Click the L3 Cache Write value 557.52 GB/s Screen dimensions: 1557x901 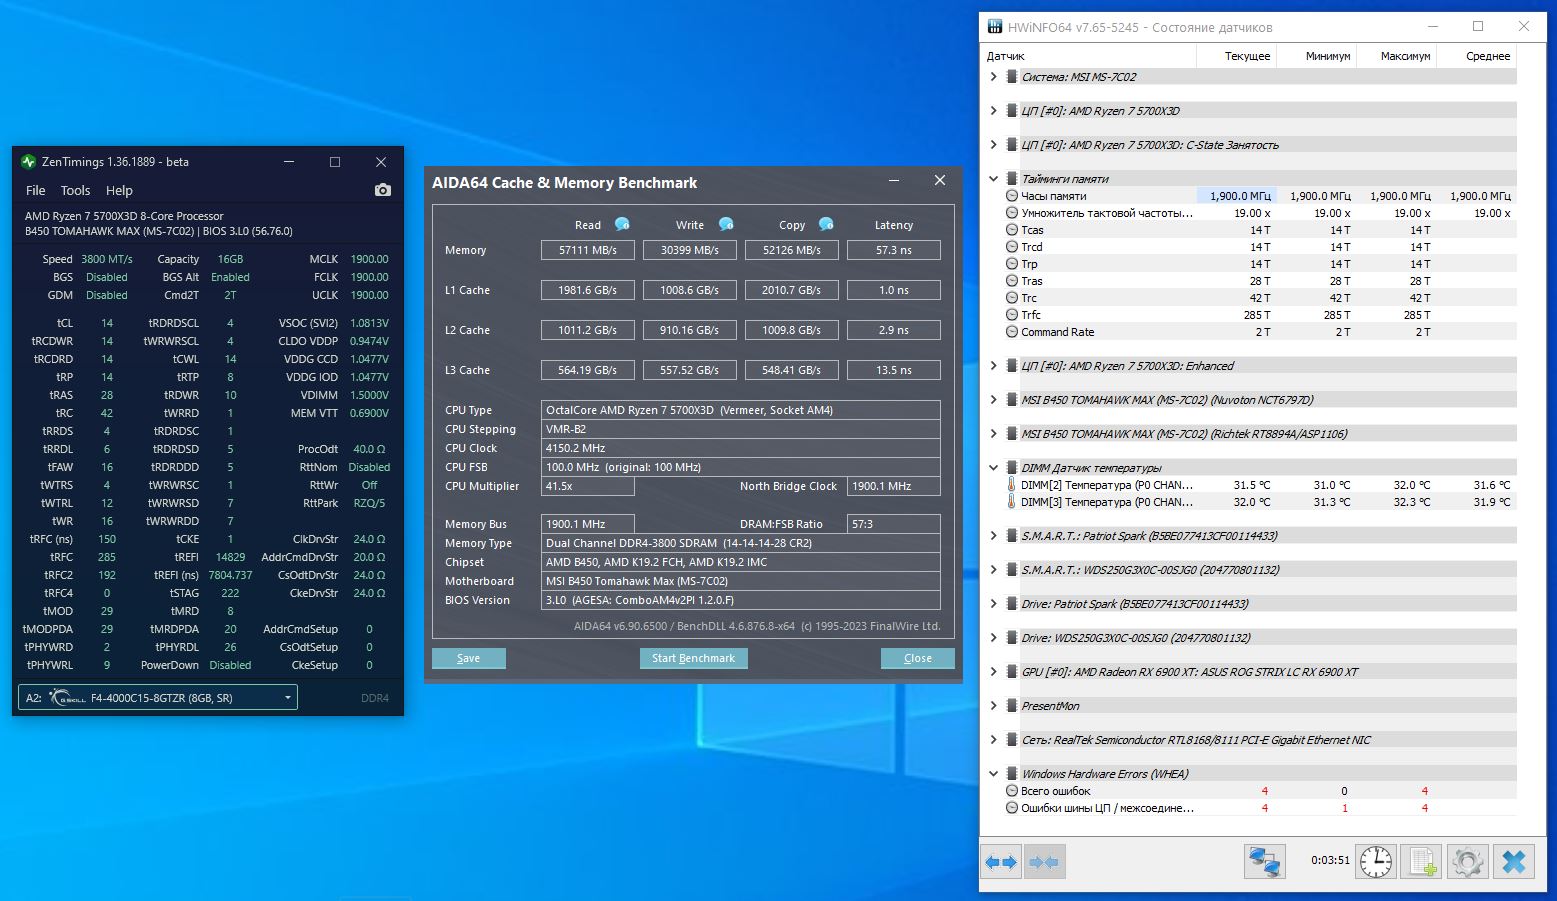(x=690, y=370)
